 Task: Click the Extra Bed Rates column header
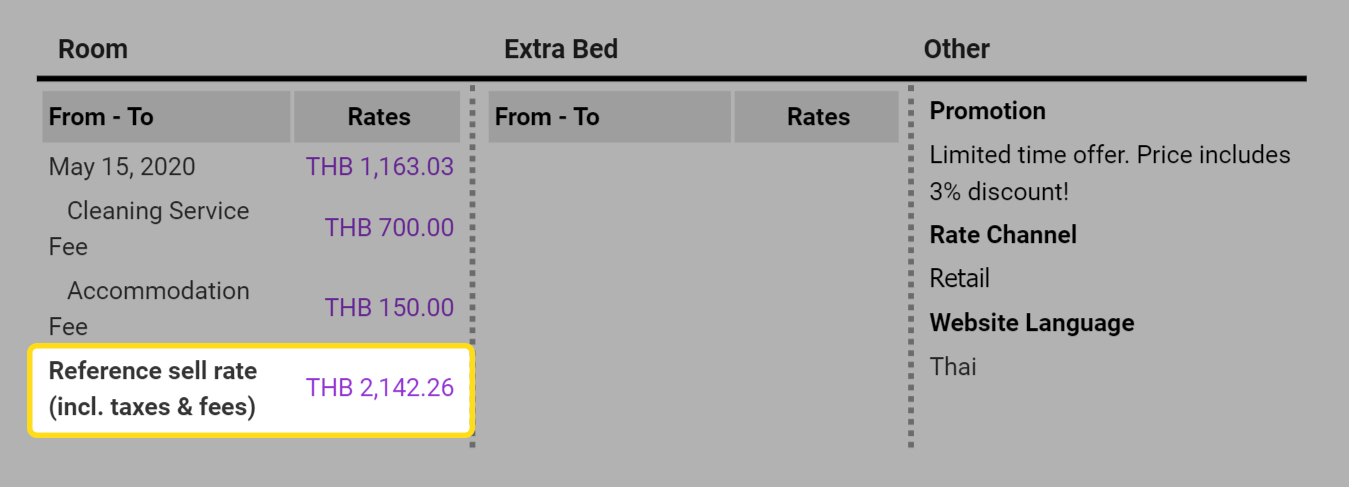coord(817,117)
